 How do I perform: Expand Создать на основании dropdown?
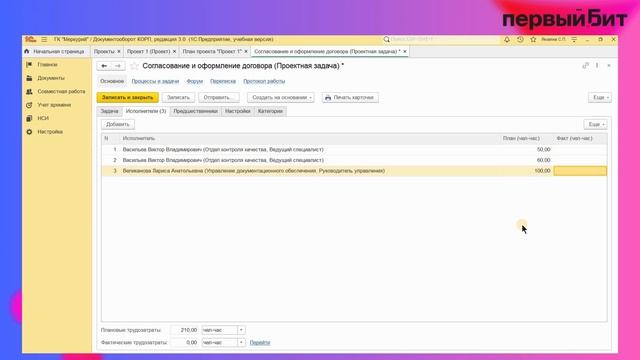click(281, 98)
